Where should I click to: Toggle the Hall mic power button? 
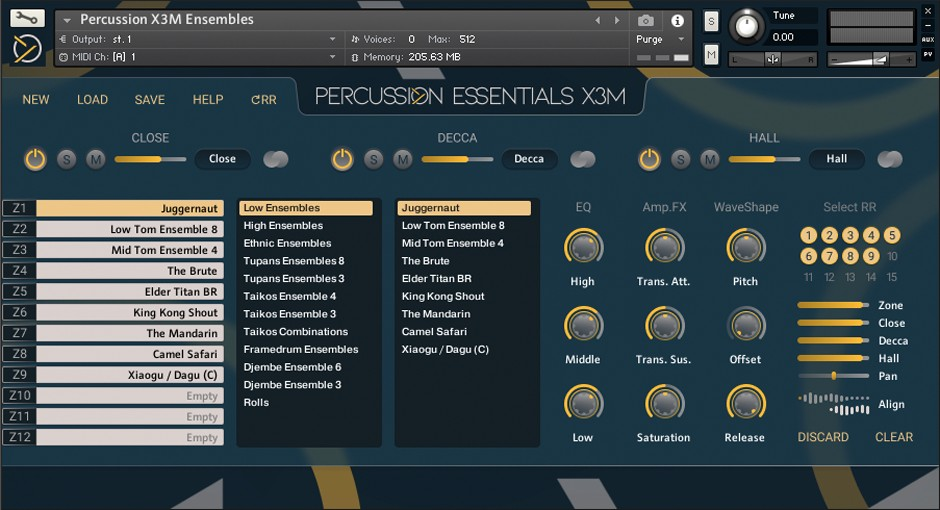[x=649, y=159]
